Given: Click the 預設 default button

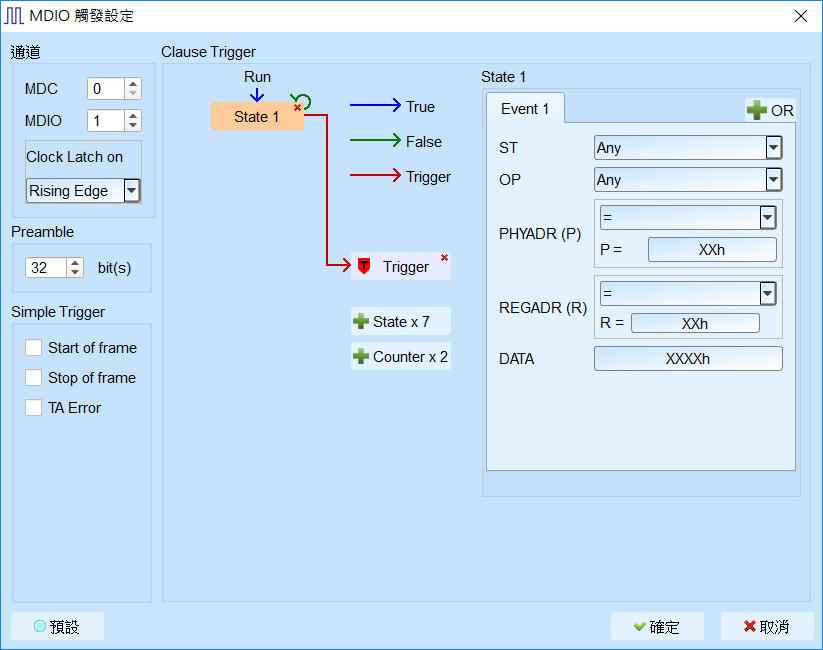Looking at the screenshot, I should click(x=57, y=626).
